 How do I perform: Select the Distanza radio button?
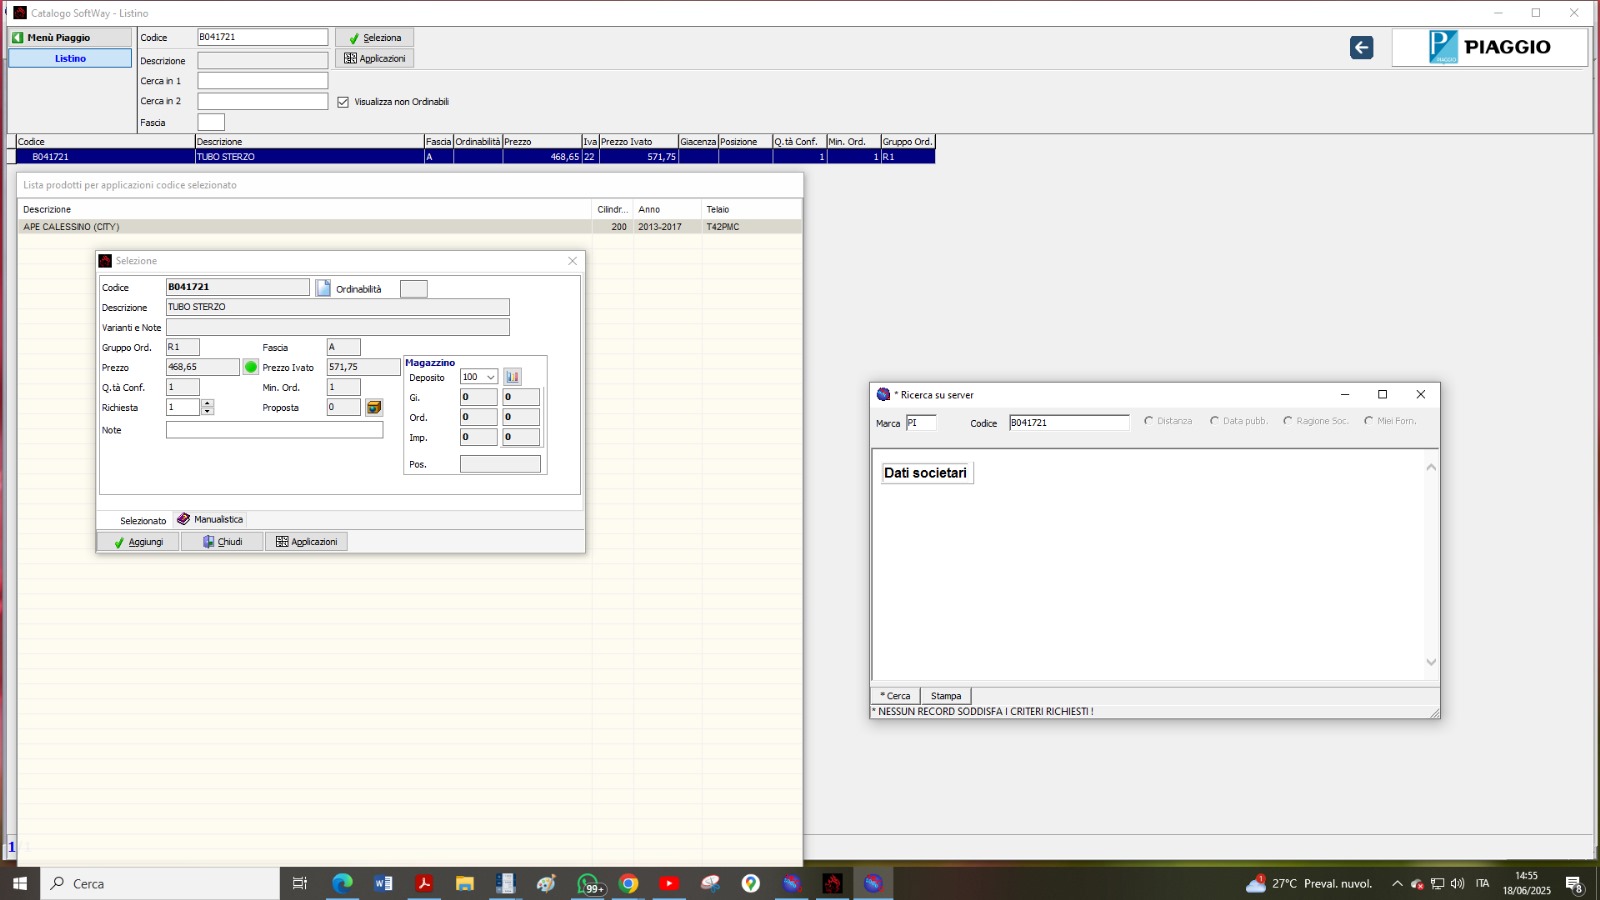pos(1149,421)
